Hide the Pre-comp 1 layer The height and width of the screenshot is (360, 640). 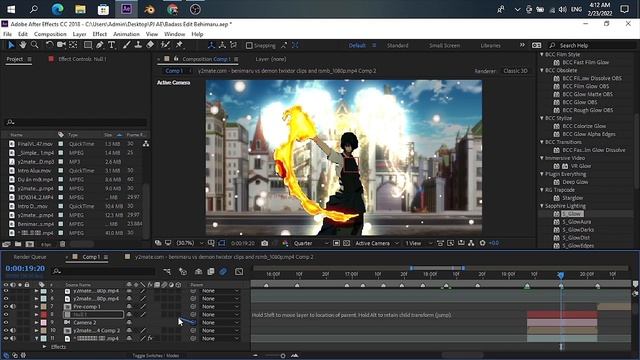(6, 307)
